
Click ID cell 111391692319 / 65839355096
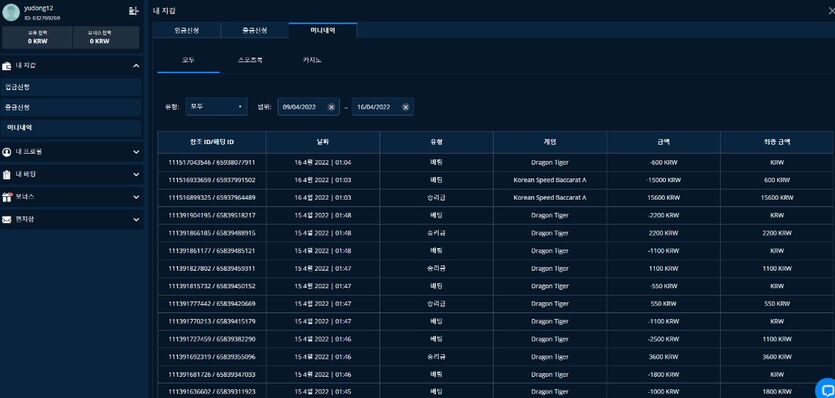click(x=212, y=356)
